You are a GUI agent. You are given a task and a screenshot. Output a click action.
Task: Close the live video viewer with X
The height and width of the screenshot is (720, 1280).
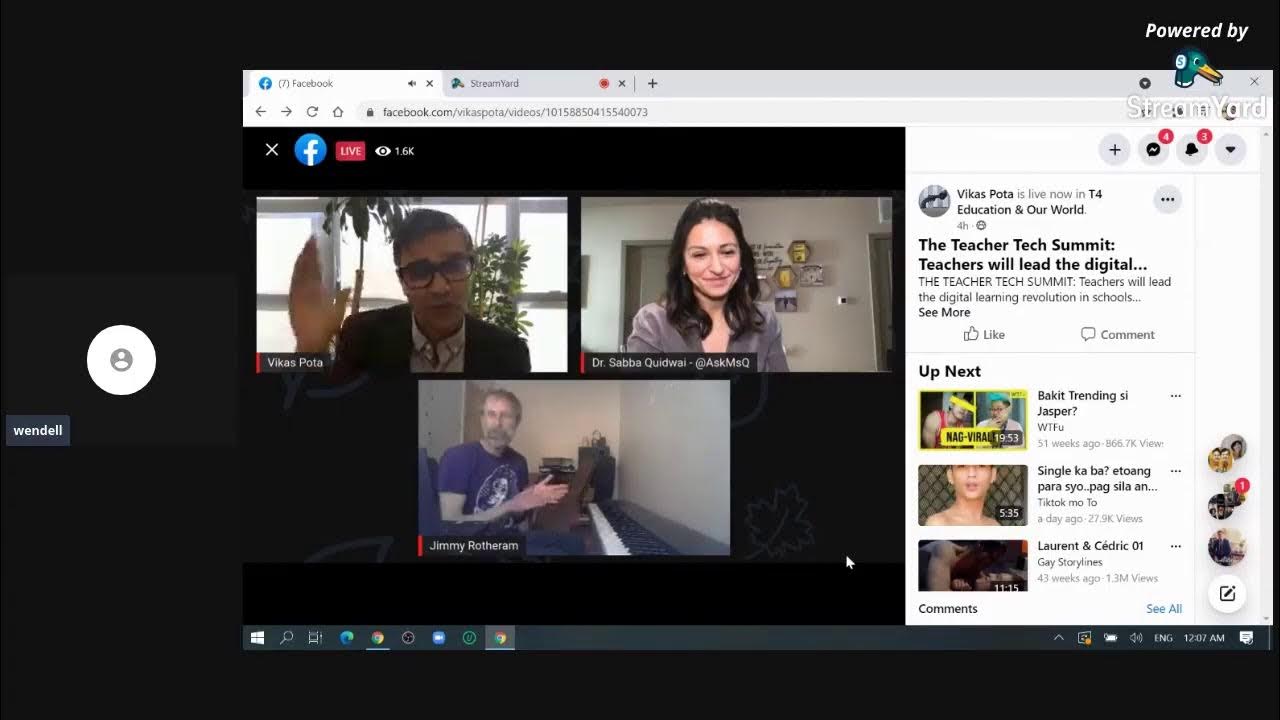272,150
